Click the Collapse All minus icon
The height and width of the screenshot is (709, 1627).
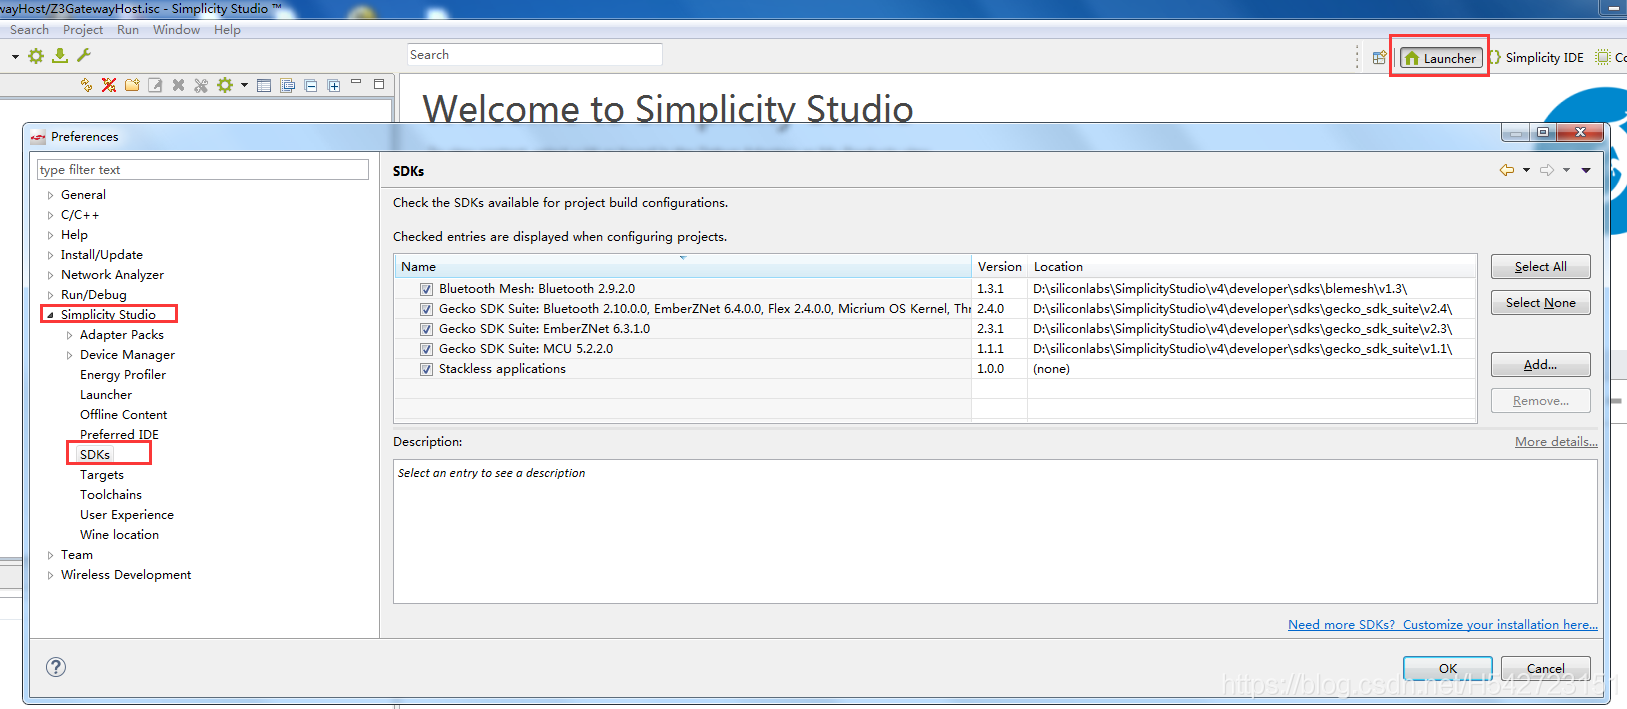pos(311,85)
